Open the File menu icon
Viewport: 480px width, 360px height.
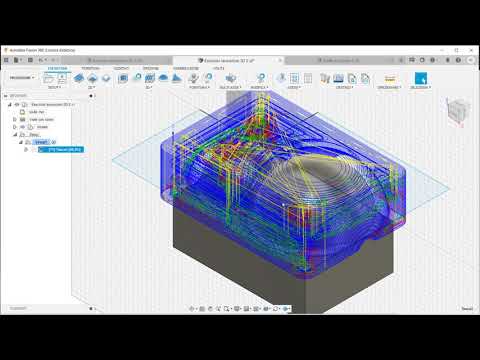coord(17,60)
